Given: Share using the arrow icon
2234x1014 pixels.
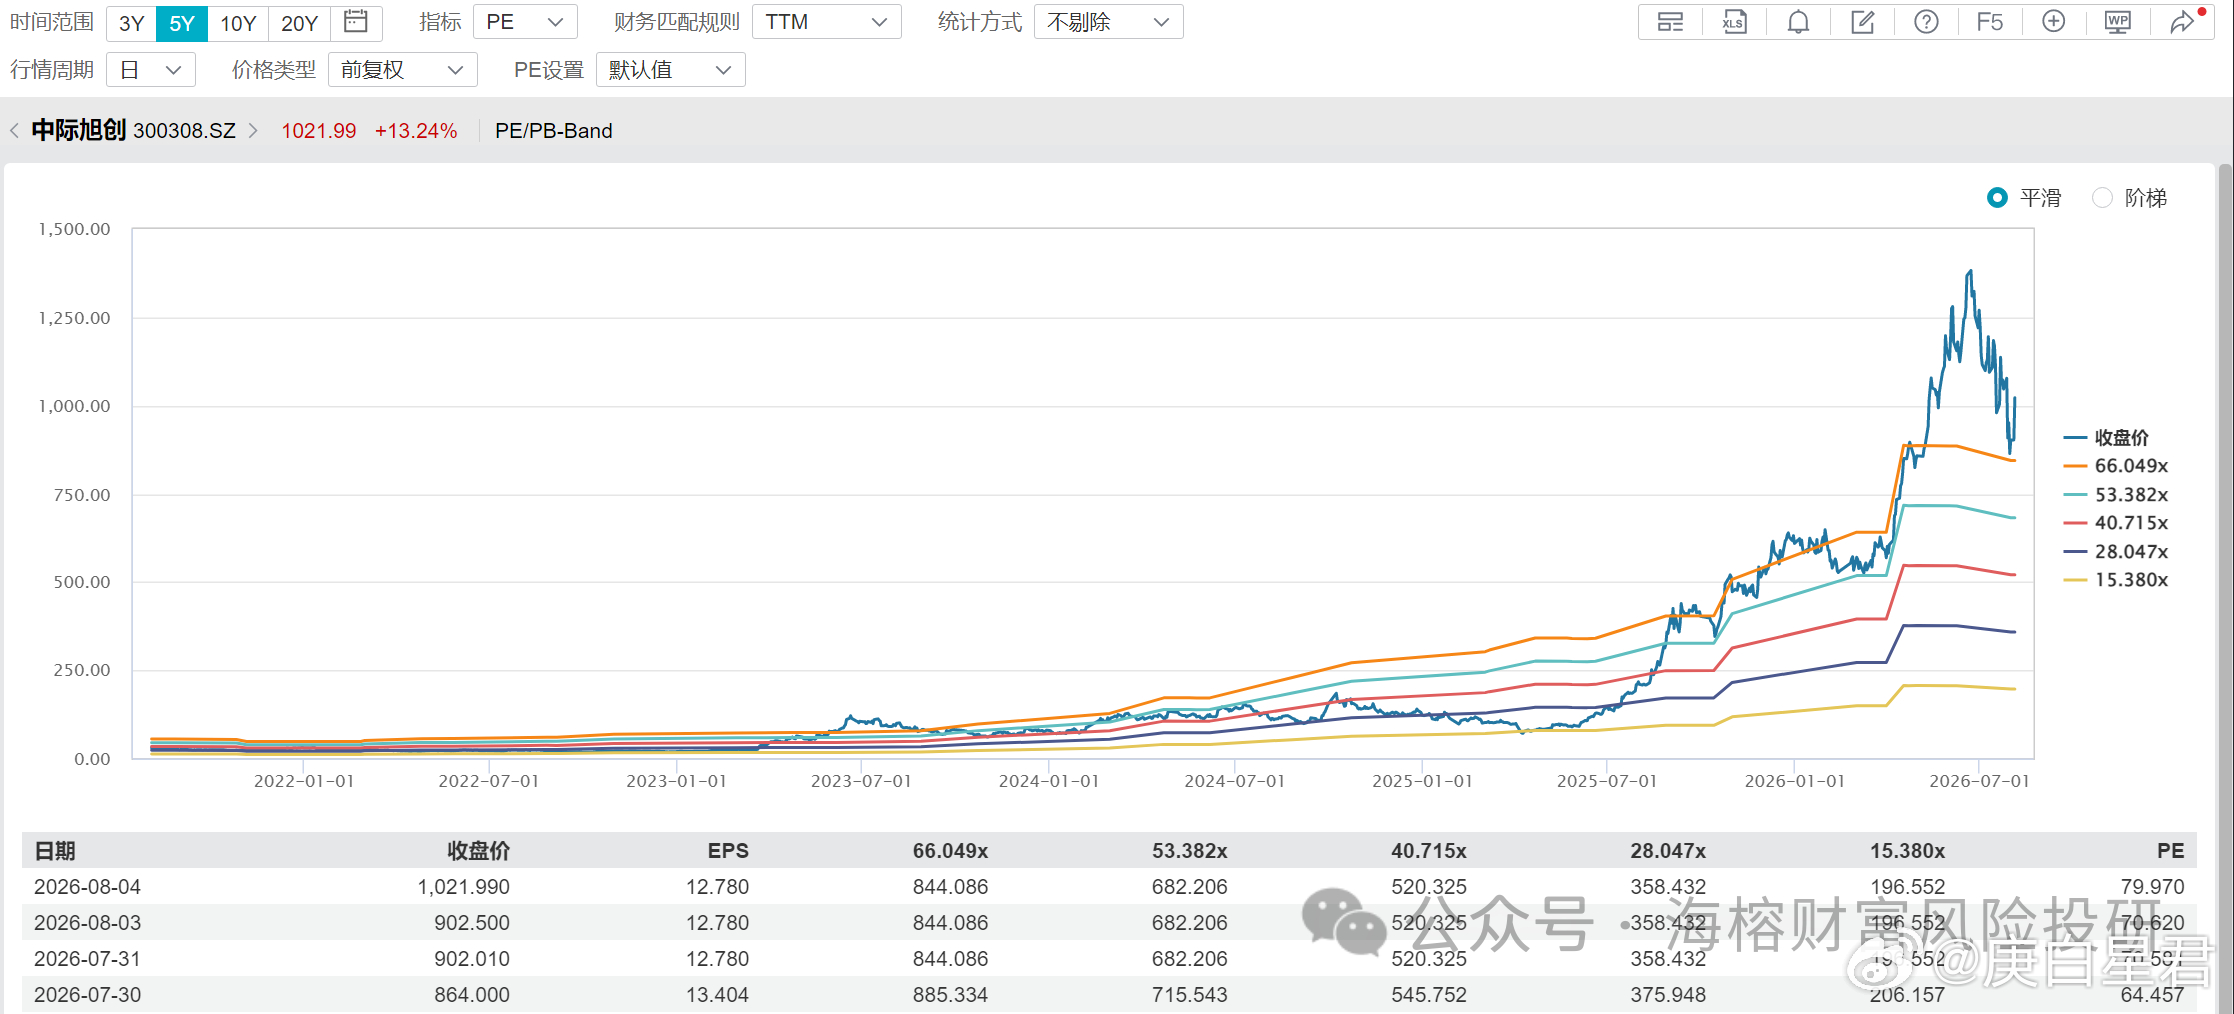Looking at the screenshot, I should [2182, 22].
